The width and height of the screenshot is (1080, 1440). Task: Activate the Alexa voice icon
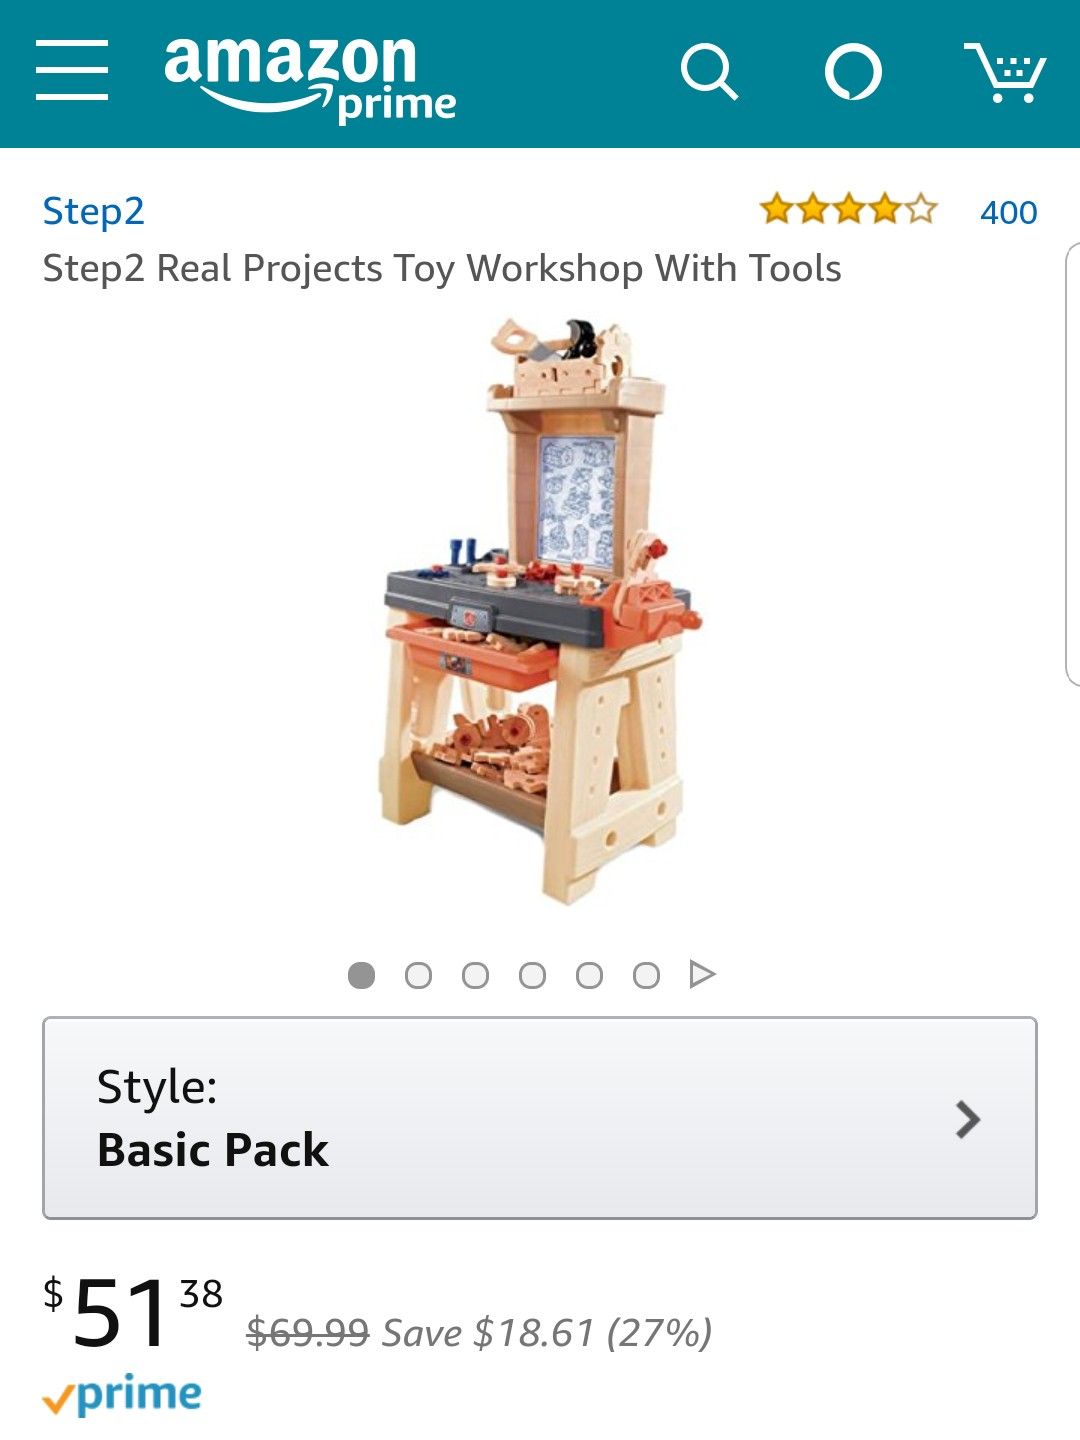click(853, 72)
